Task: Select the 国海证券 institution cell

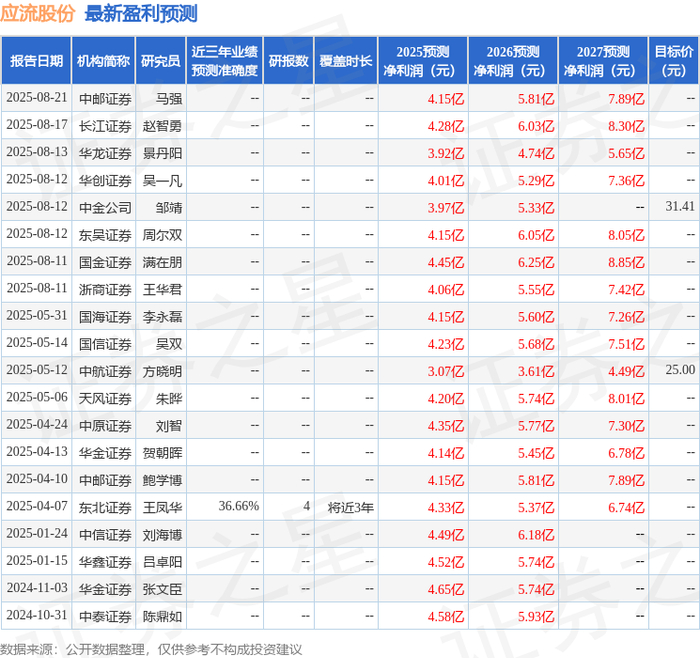Action: pyautogui.click(x=105, y=317)
